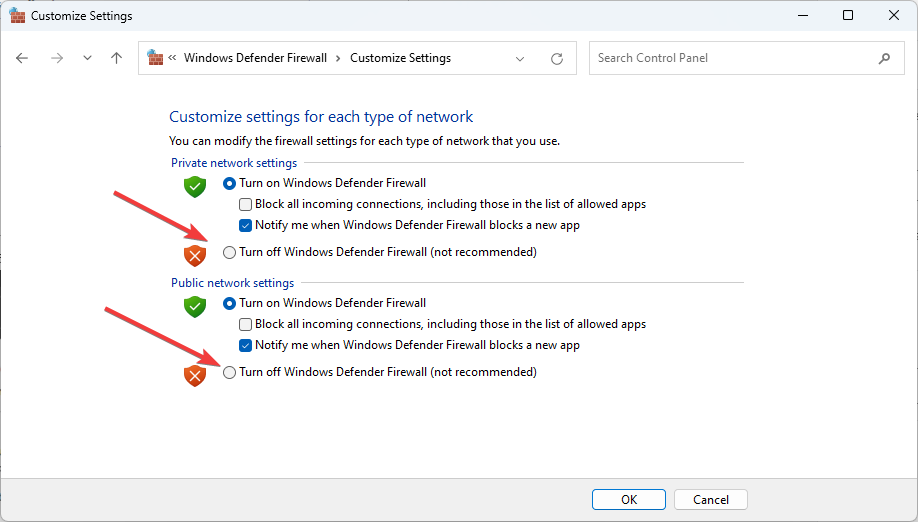This screenshot has width=918, height=522.
Task: Click the firewall icon in address bar
Action: click(155, 57)
